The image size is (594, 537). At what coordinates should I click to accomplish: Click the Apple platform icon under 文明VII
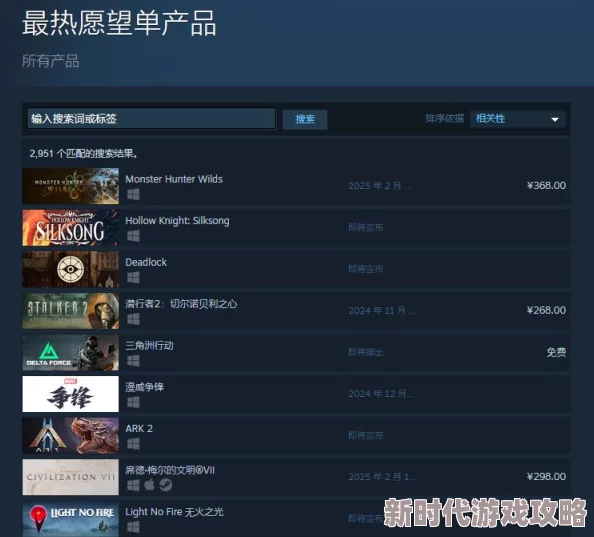tap(149, 485)
